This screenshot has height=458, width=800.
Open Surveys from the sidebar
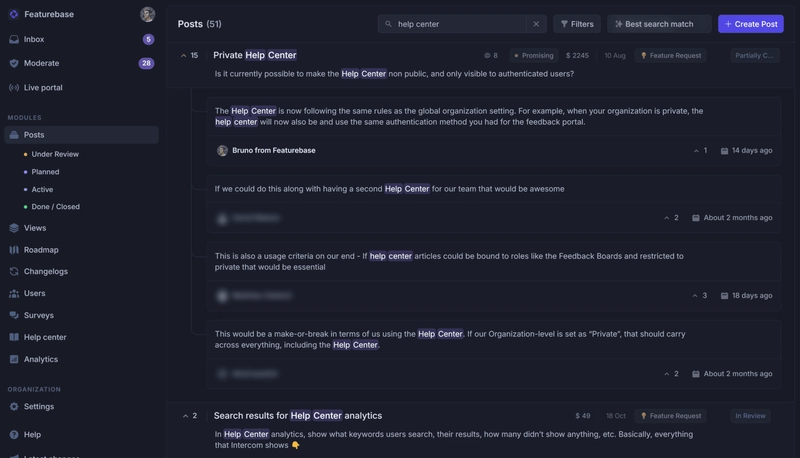39,316
